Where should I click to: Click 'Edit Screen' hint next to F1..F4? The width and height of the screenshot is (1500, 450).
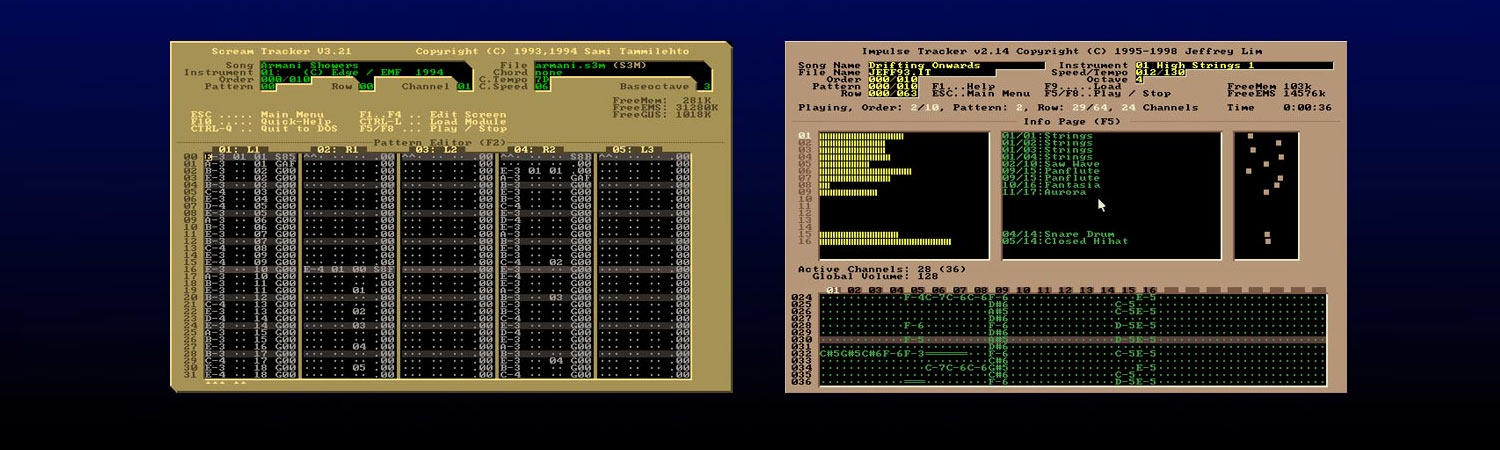(x=468, y=115)
